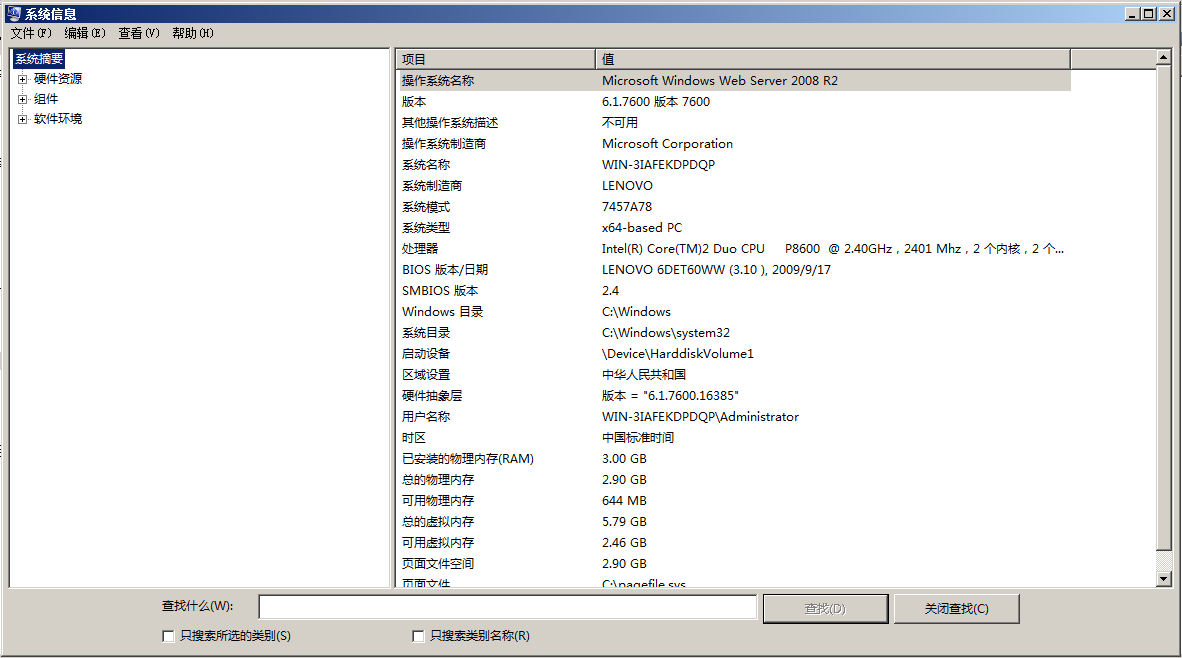The height and width of the screenshot is (658, 1182).
Task: Select the 系统模式 row label
Action: point(426,207)
